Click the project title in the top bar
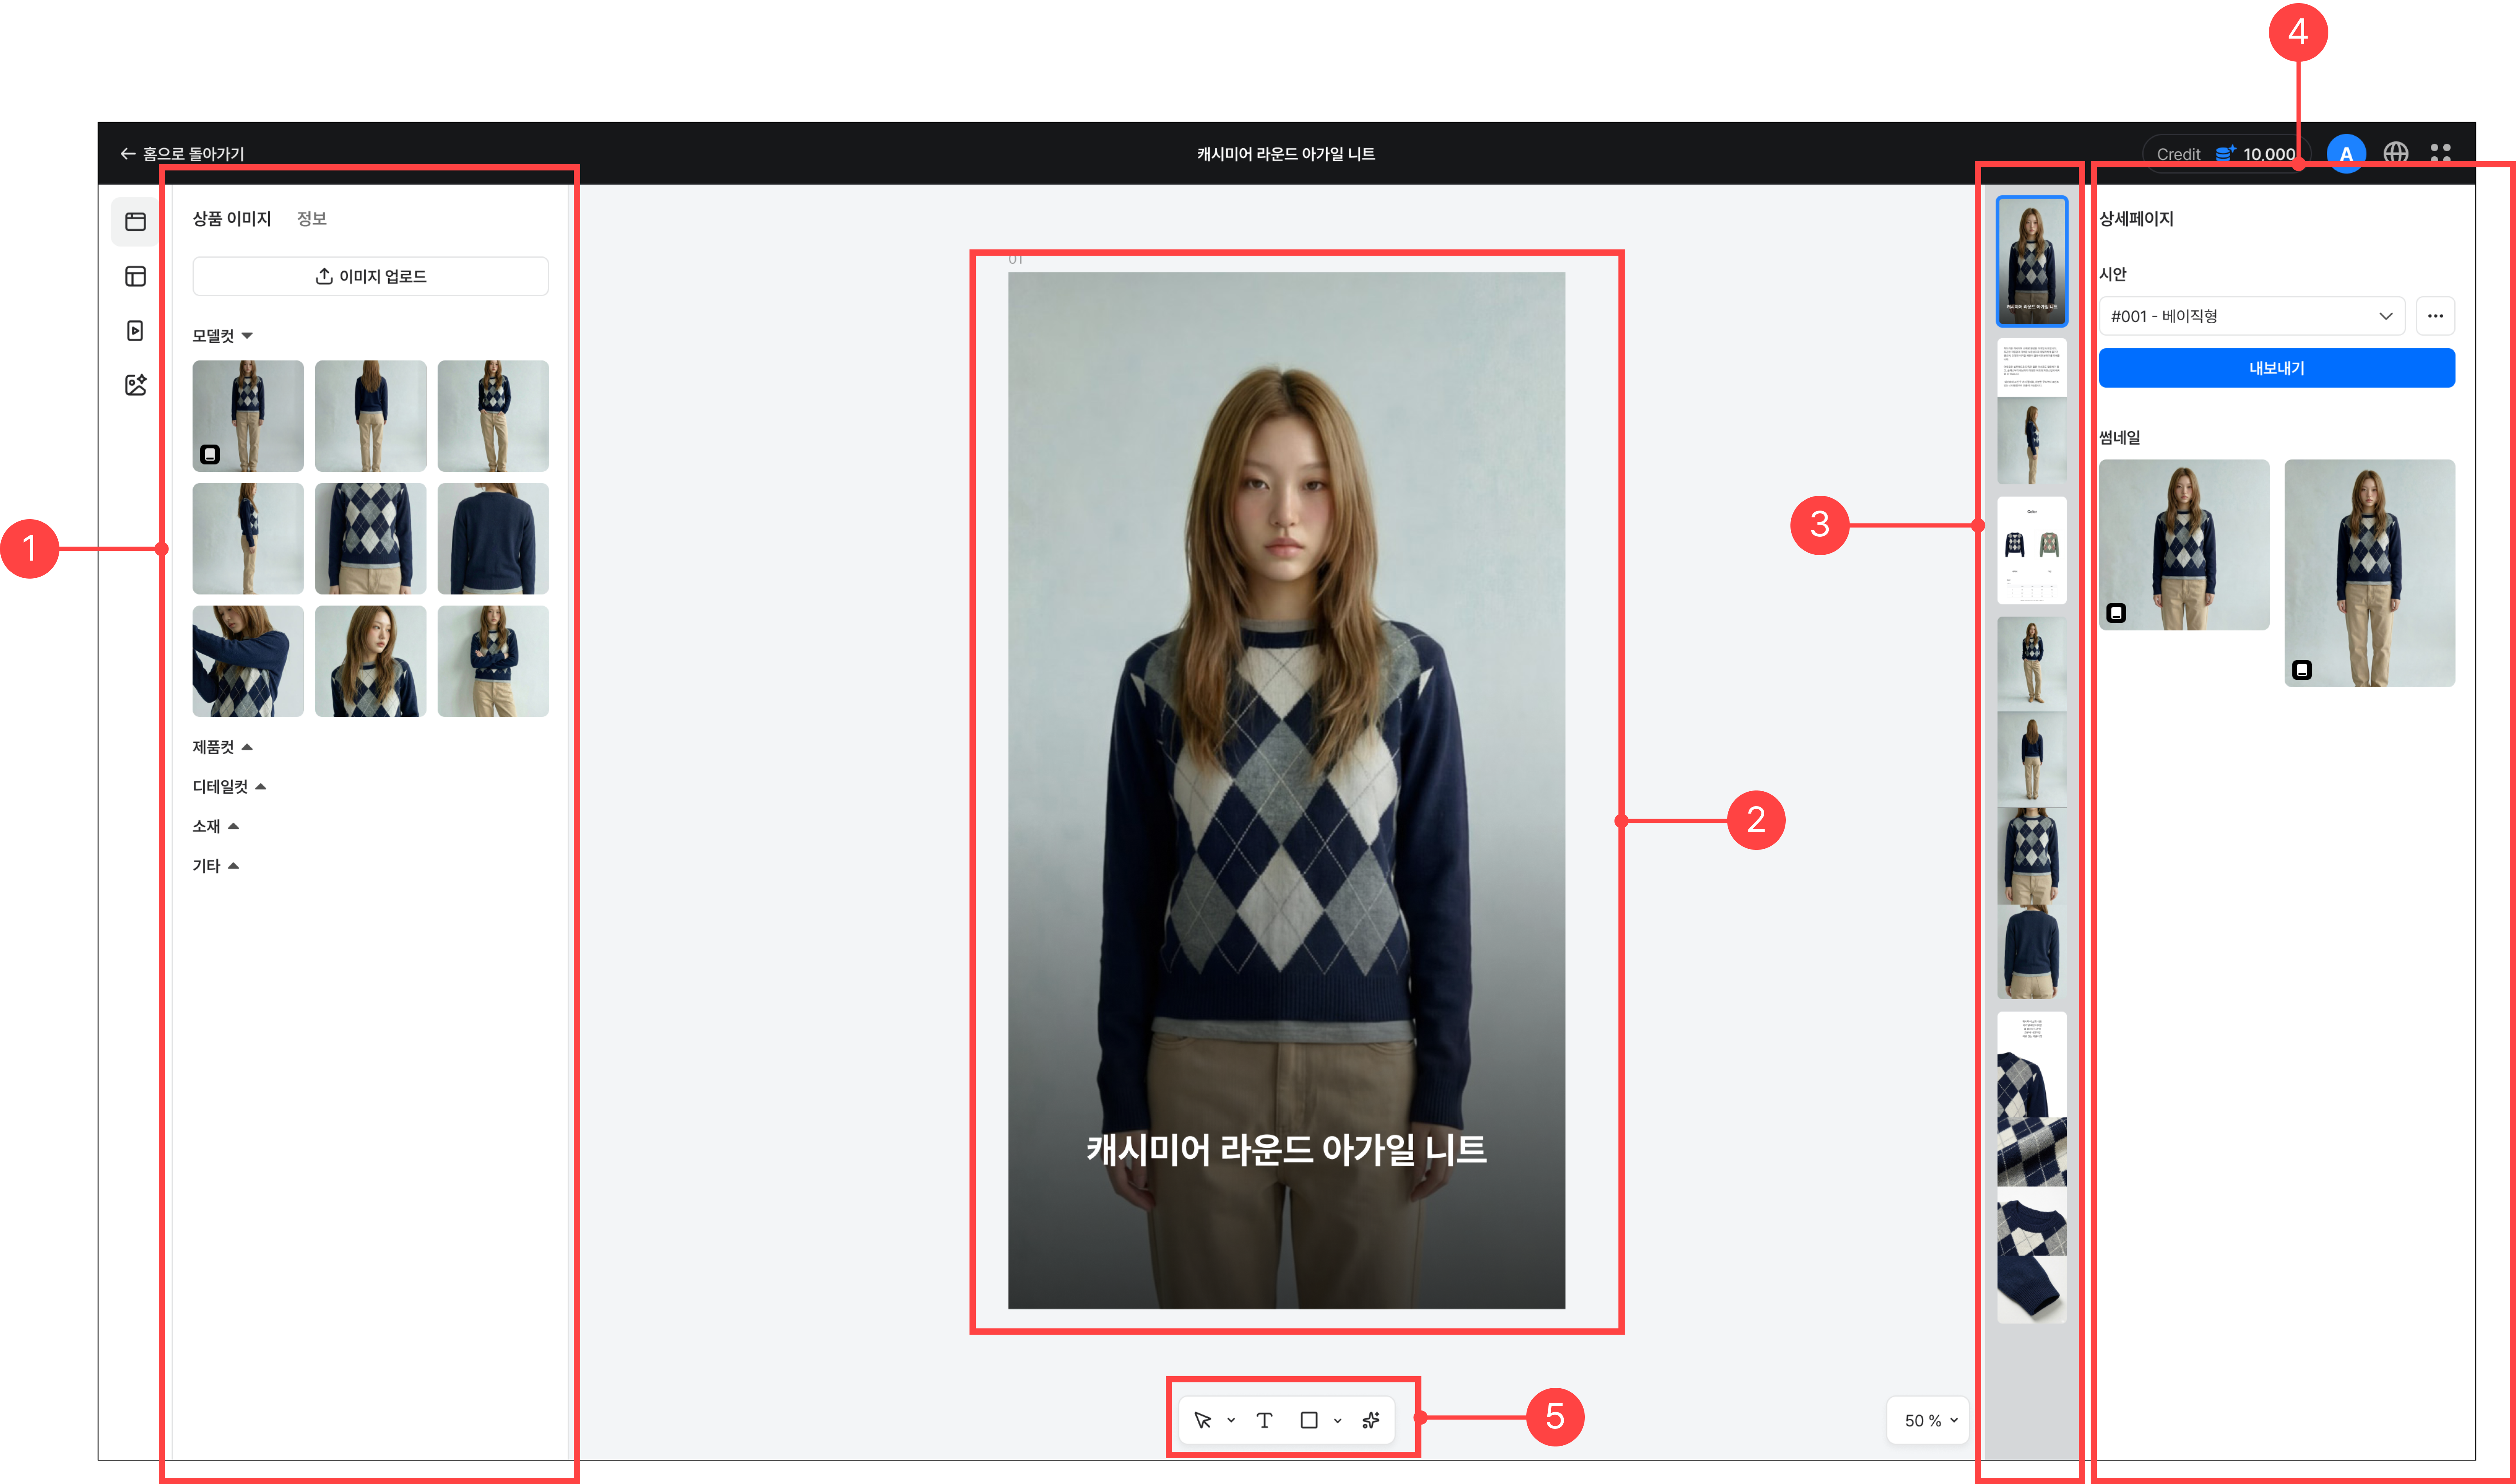 (x=1286, y=154)
